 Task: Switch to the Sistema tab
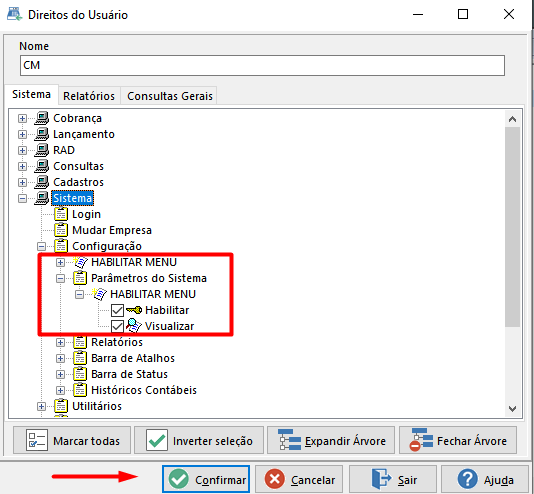[x=31, y=94]
